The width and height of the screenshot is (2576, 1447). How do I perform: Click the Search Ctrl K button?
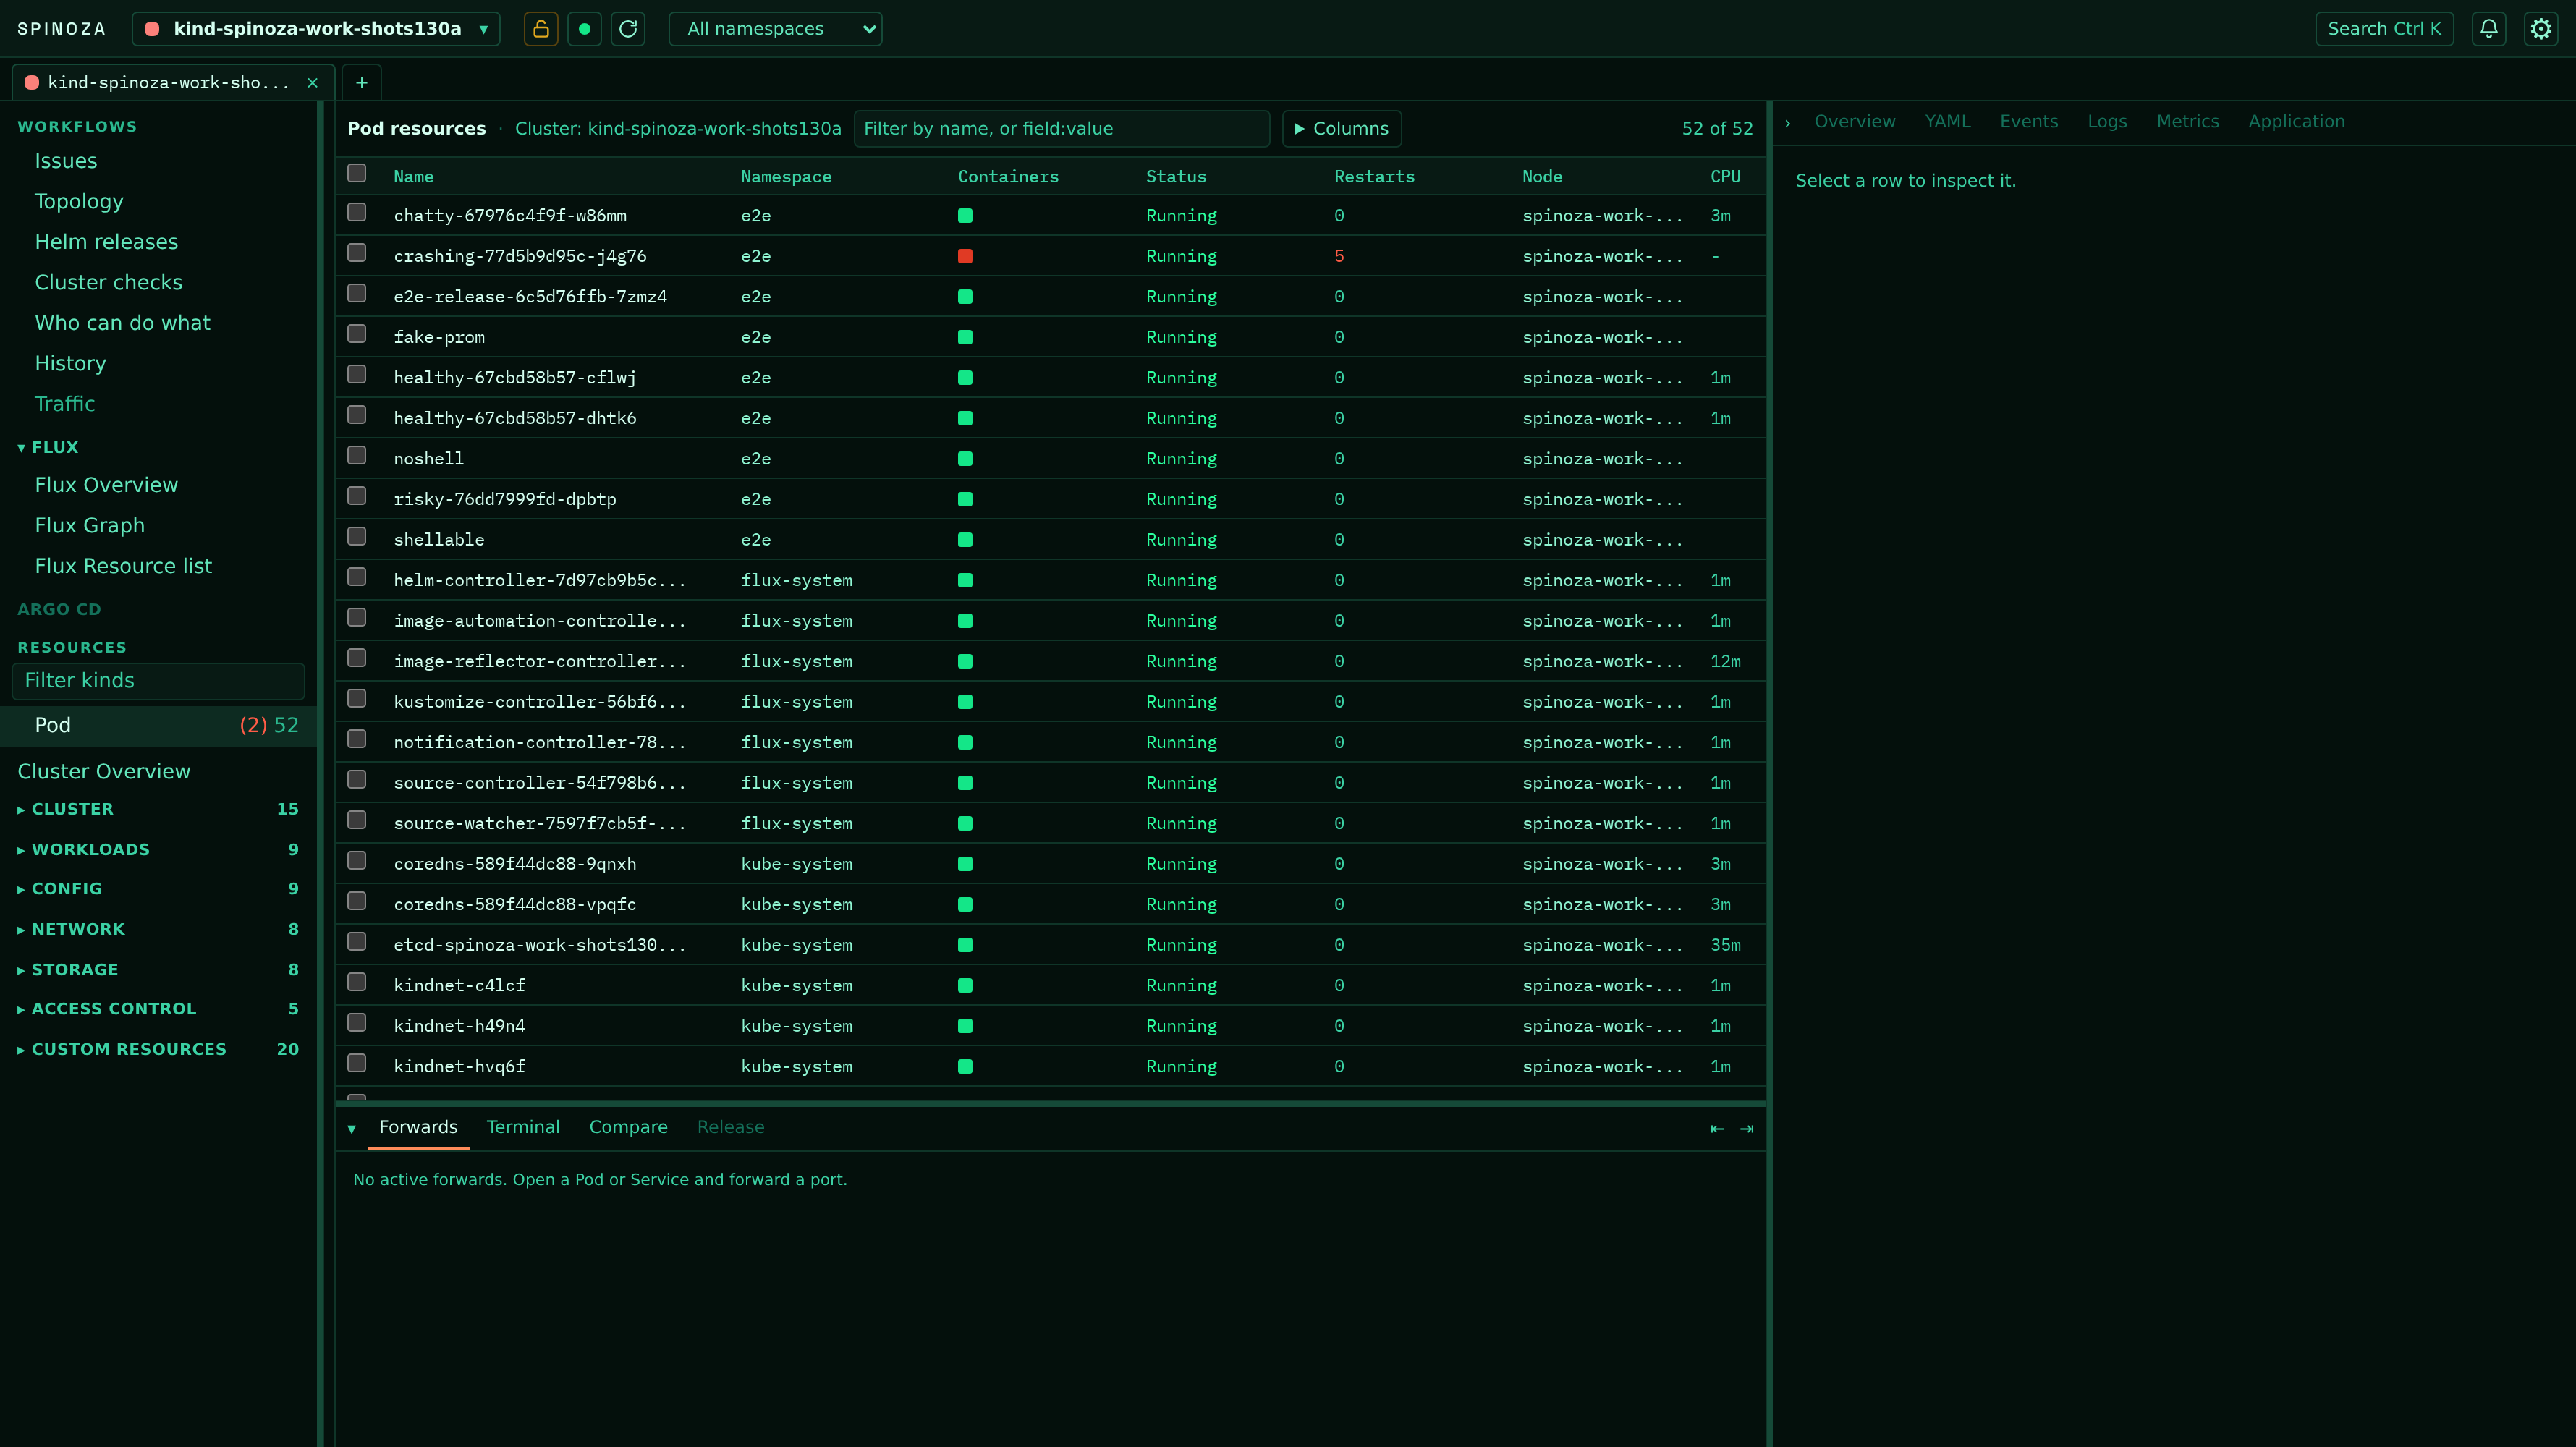(x=2384, y=29)
